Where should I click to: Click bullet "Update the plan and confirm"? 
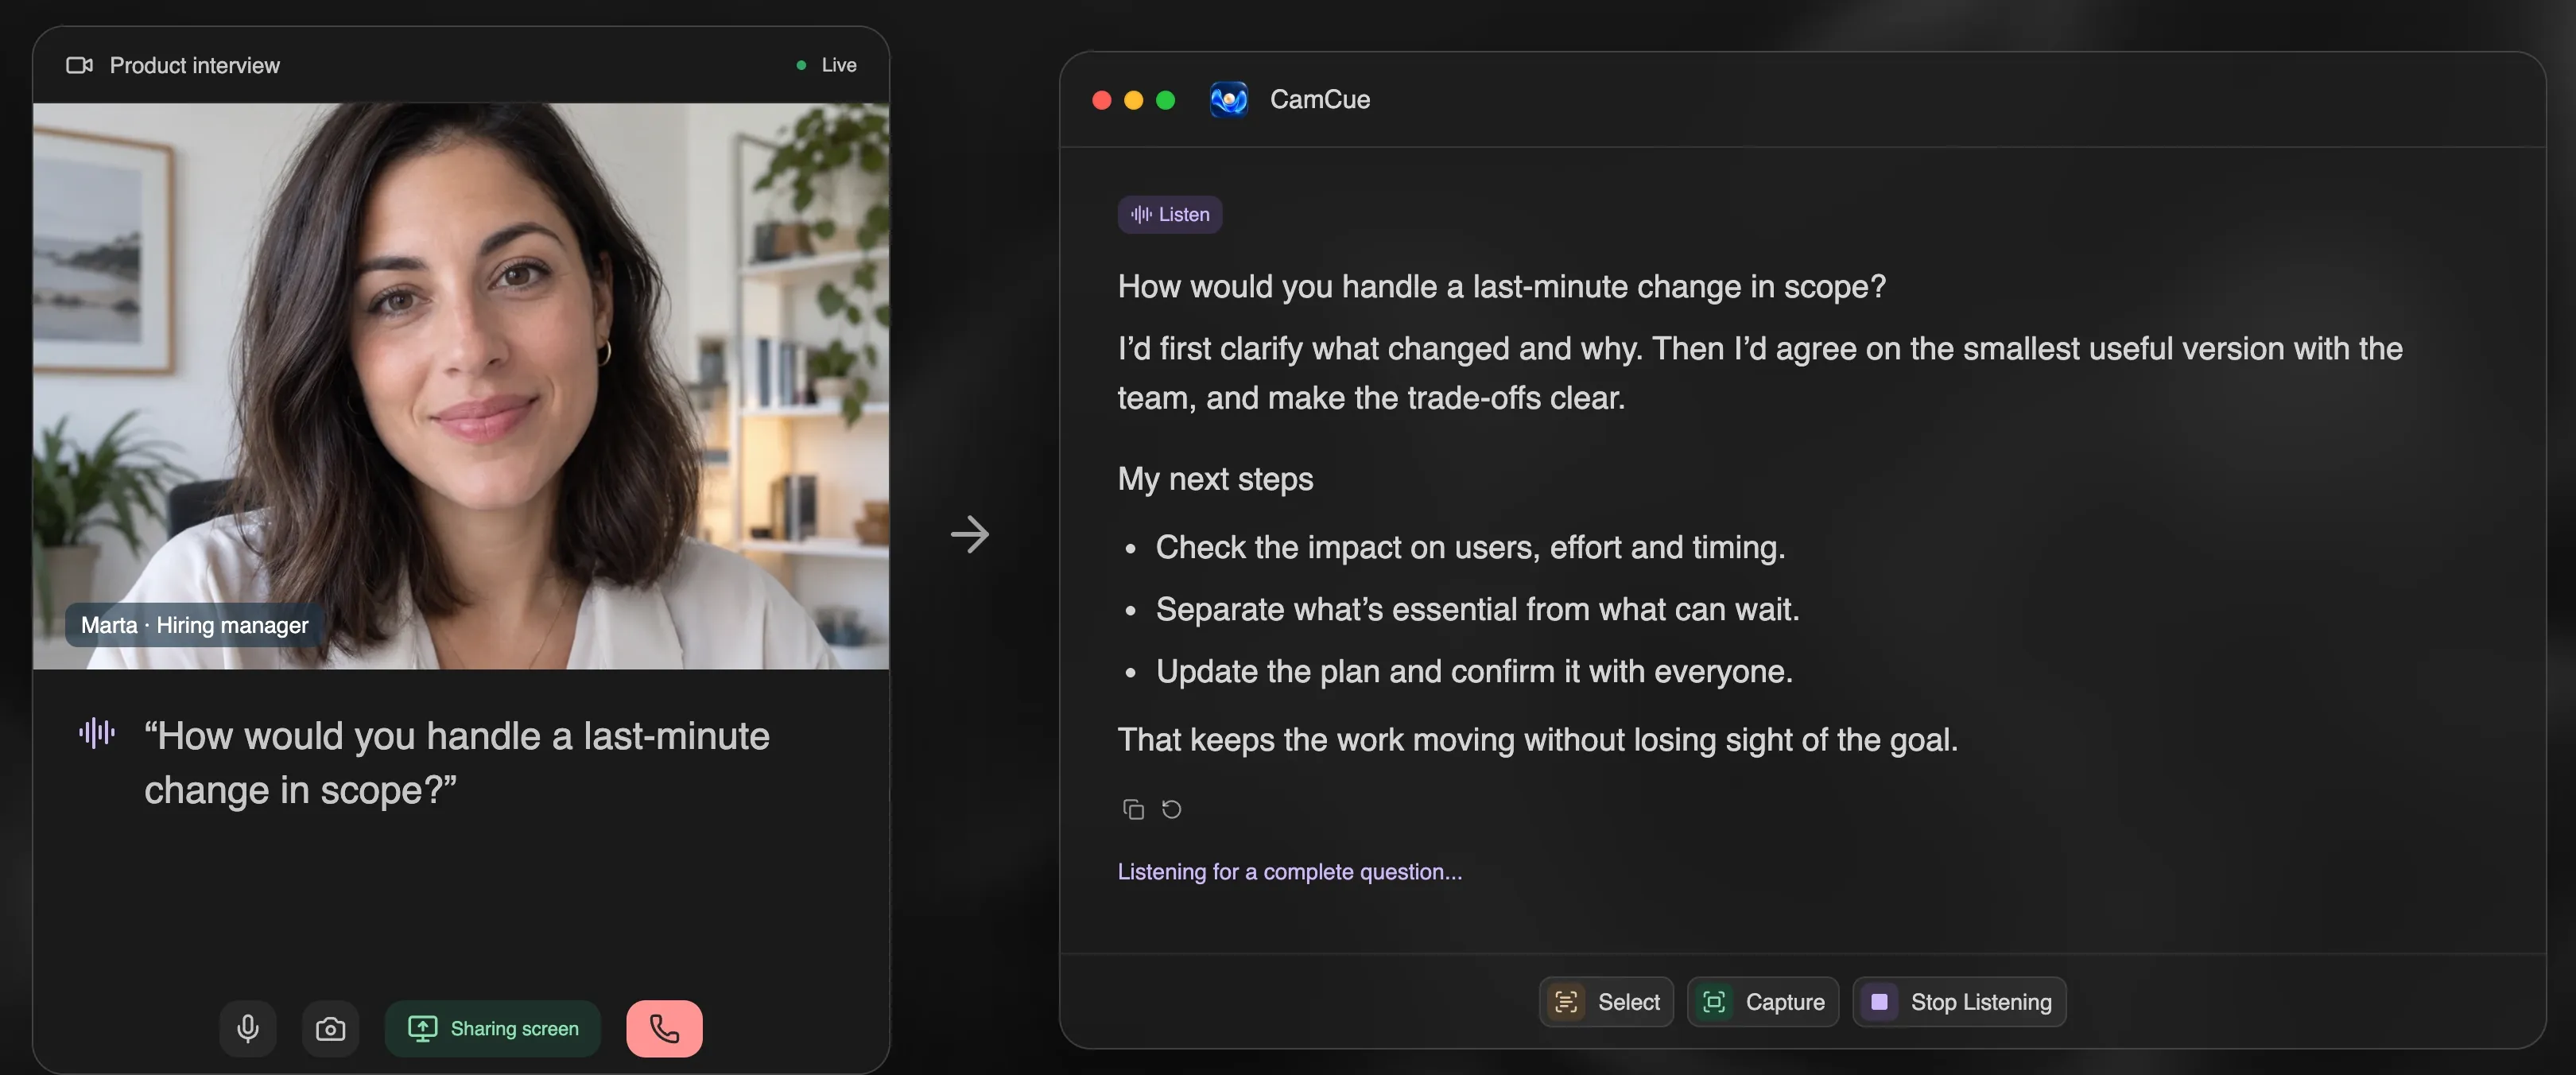pyautogui.click(x=1475, y=671)
